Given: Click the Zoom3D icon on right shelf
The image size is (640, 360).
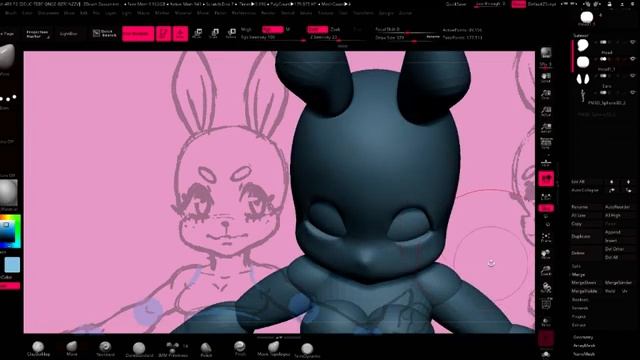Looking at the screenshot, I should click(x=546, y=271).
